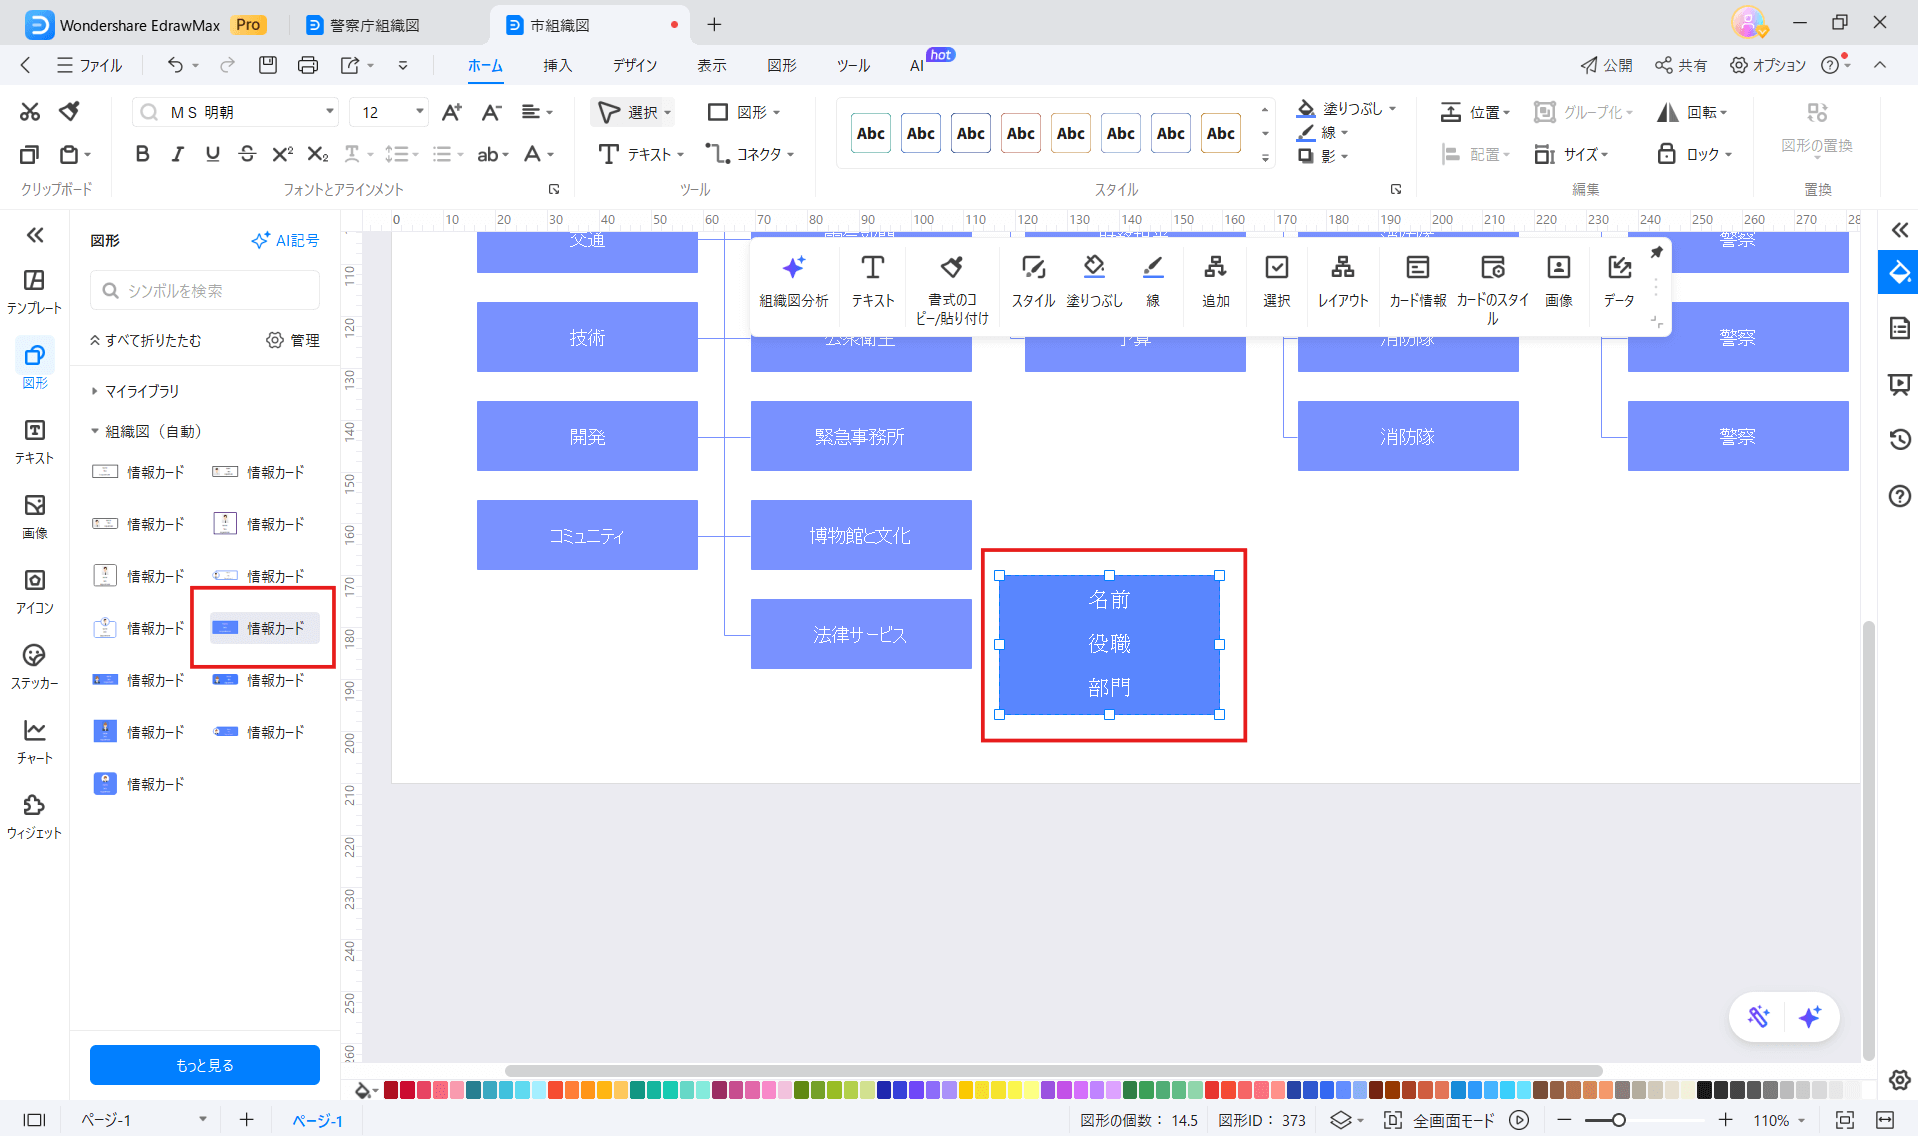
Task: Open the font name dropdown
Action: (x=330, y=112)
